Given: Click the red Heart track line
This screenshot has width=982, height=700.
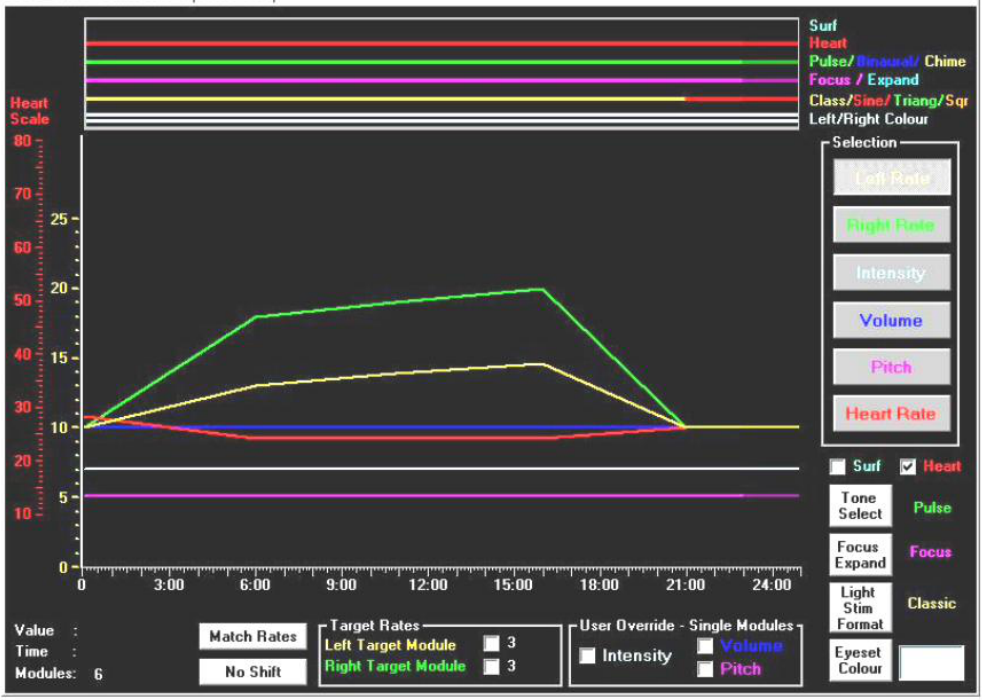Looking at the screenshot, I should point(442,44).
